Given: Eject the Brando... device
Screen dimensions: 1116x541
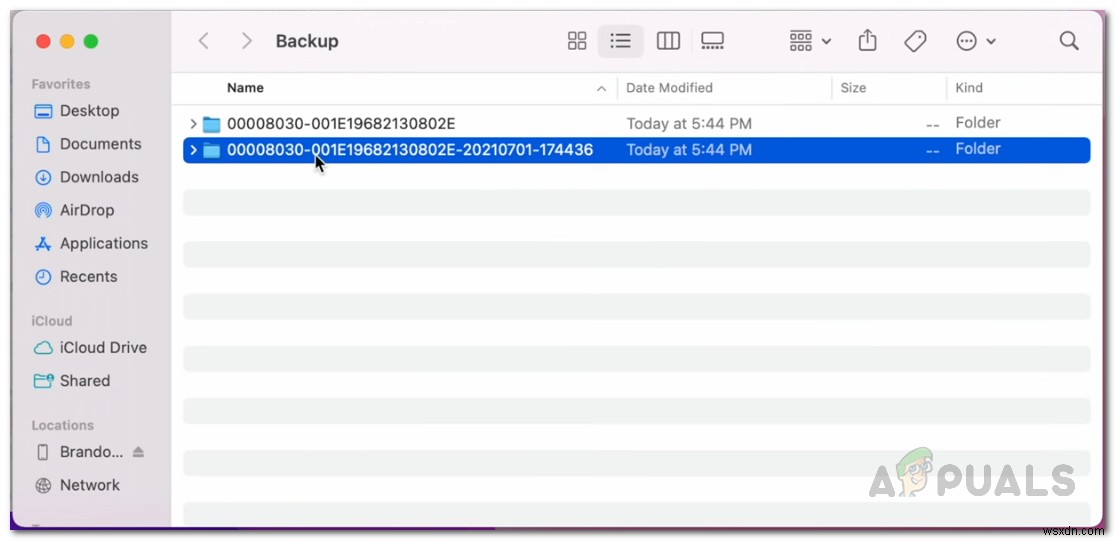Looking at the screenshot, I should click(x=138, y=452).
